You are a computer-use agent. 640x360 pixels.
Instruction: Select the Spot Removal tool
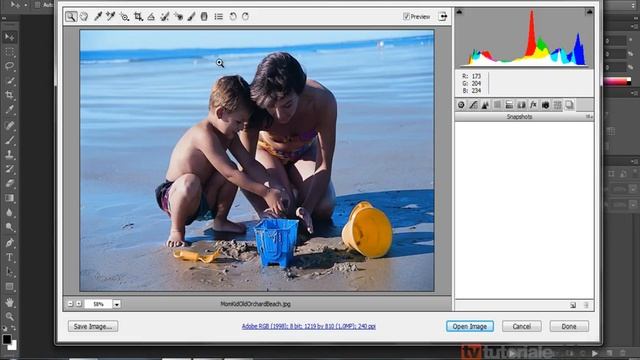[164, 17]
